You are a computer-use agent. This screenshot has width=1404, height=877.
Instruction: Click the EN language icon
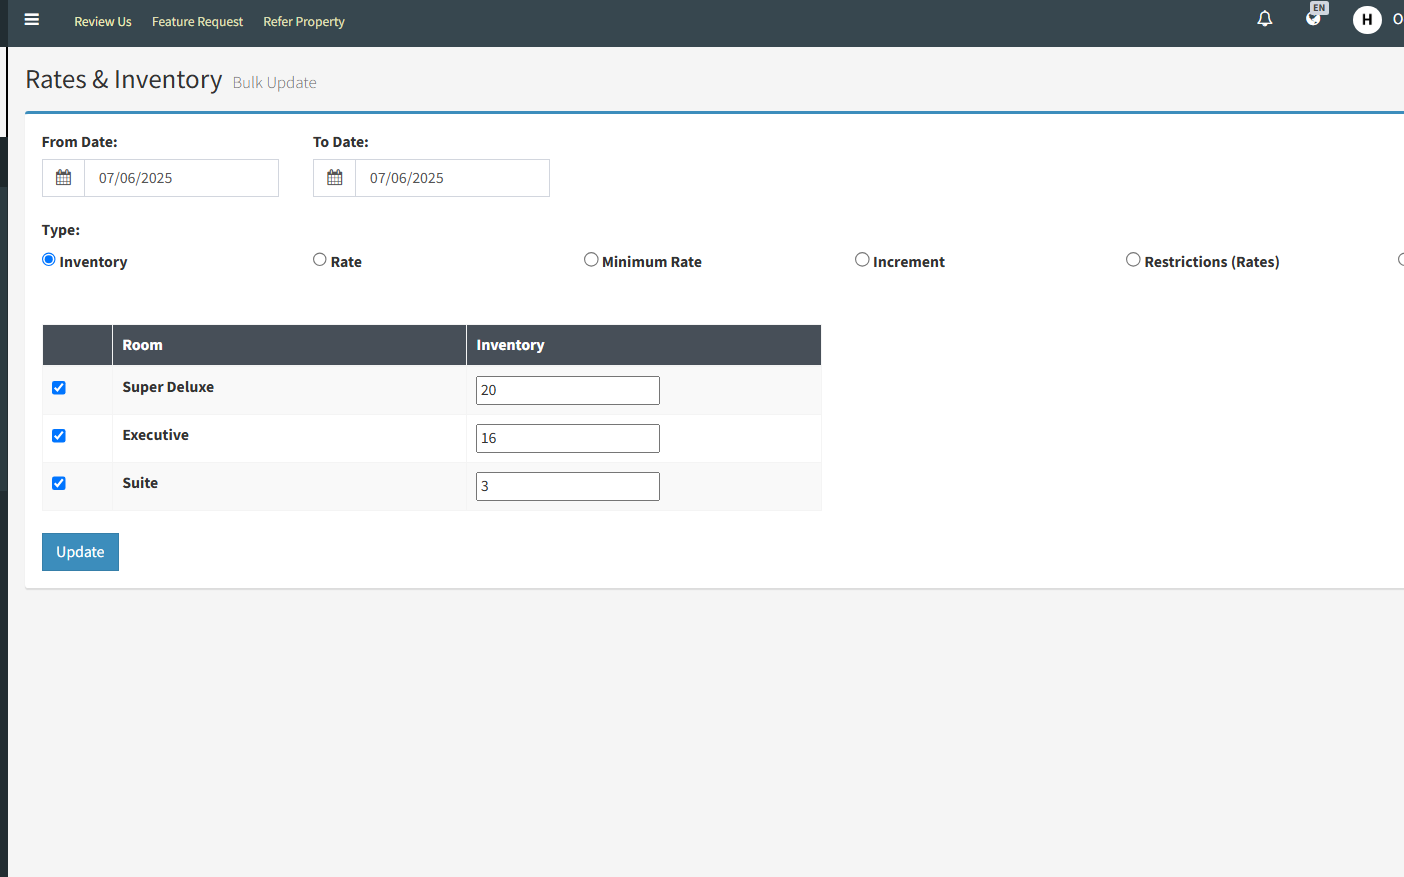coord(1316,14)
